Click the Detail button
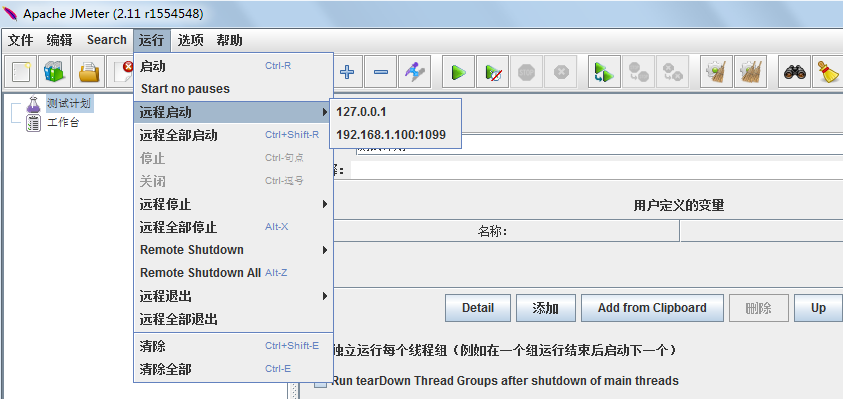 point(478,308)
